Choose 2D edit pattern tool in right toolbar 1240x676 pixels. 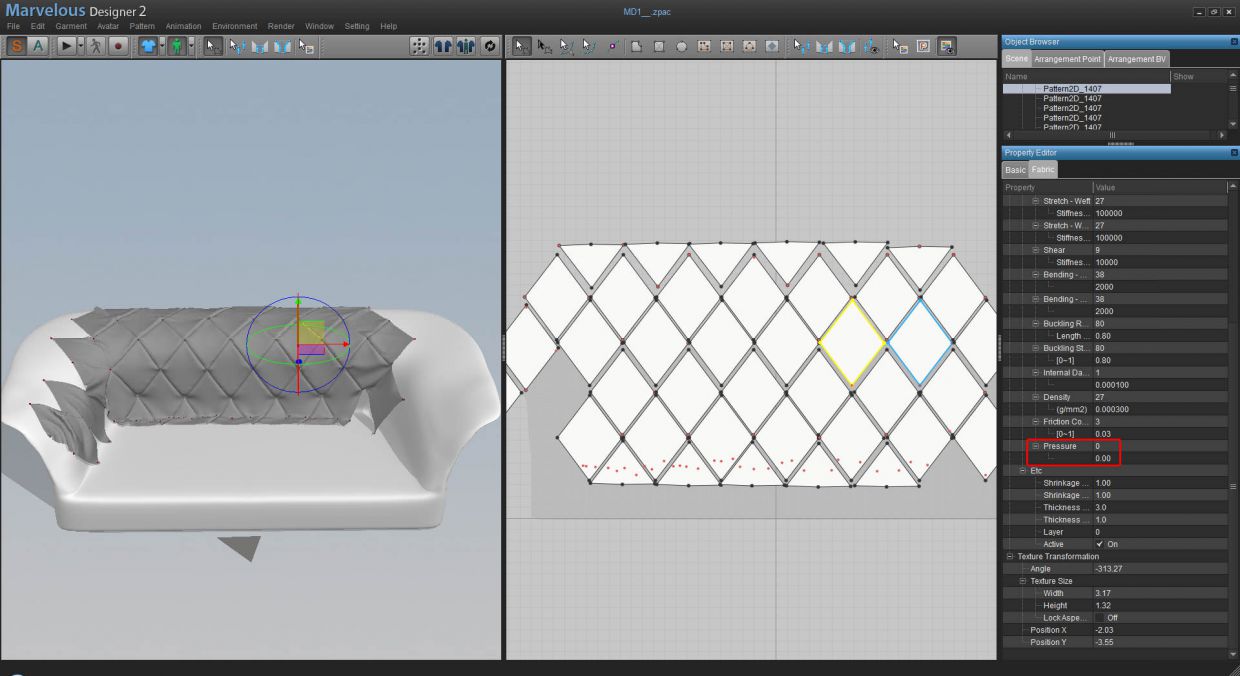(521, 46)
